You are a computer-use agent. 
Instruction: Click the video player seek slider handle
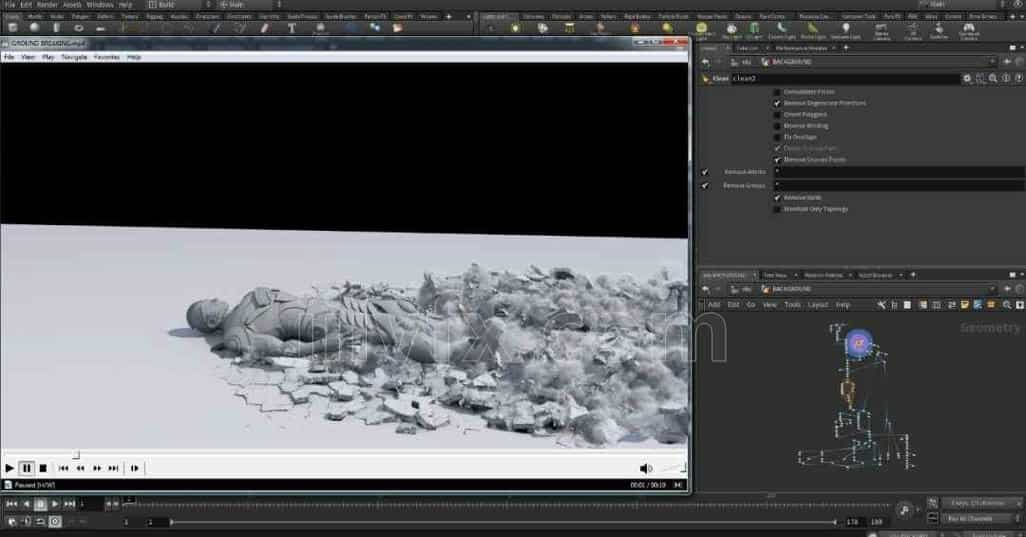click(76, 454)
